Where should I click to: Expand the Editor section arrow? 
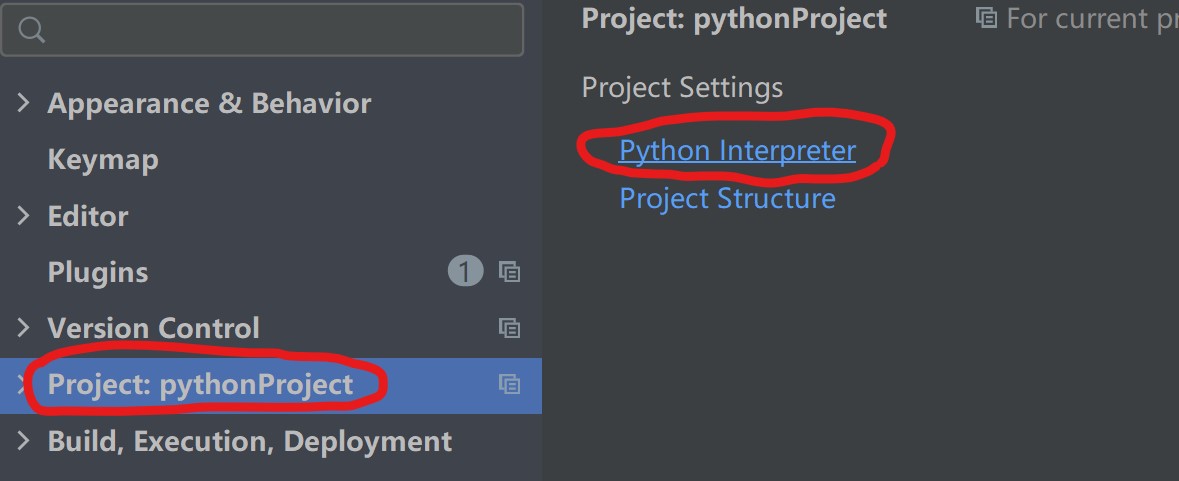(24, 216)
